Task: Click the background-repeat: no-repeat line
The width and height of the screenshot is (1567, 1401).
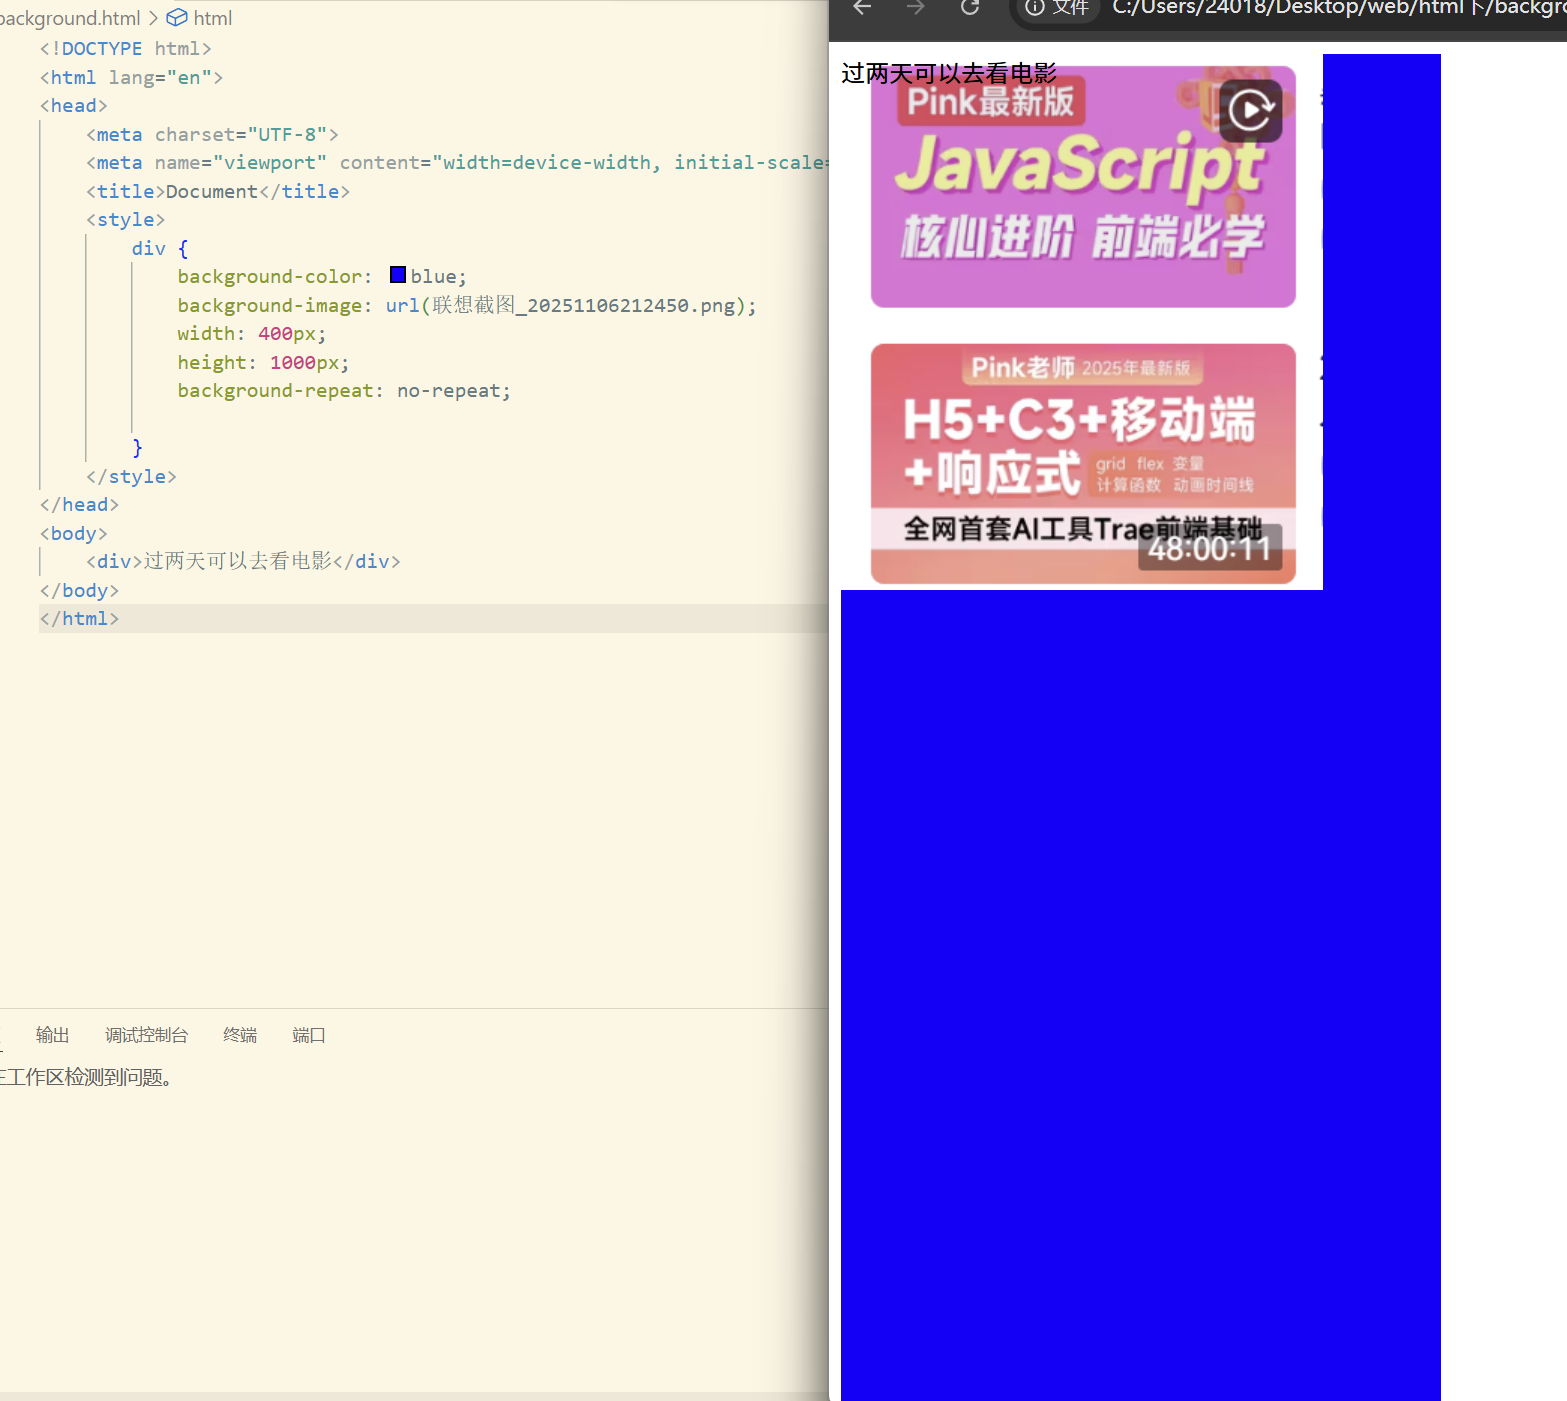Action: [x=344, y=390]
